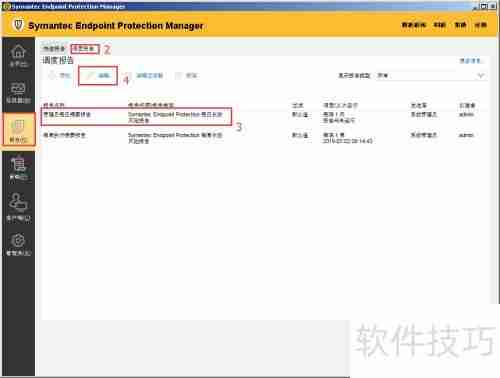Click the report description column header
The width and height of the screenshot is (500, 378).
tap(151, 105)
